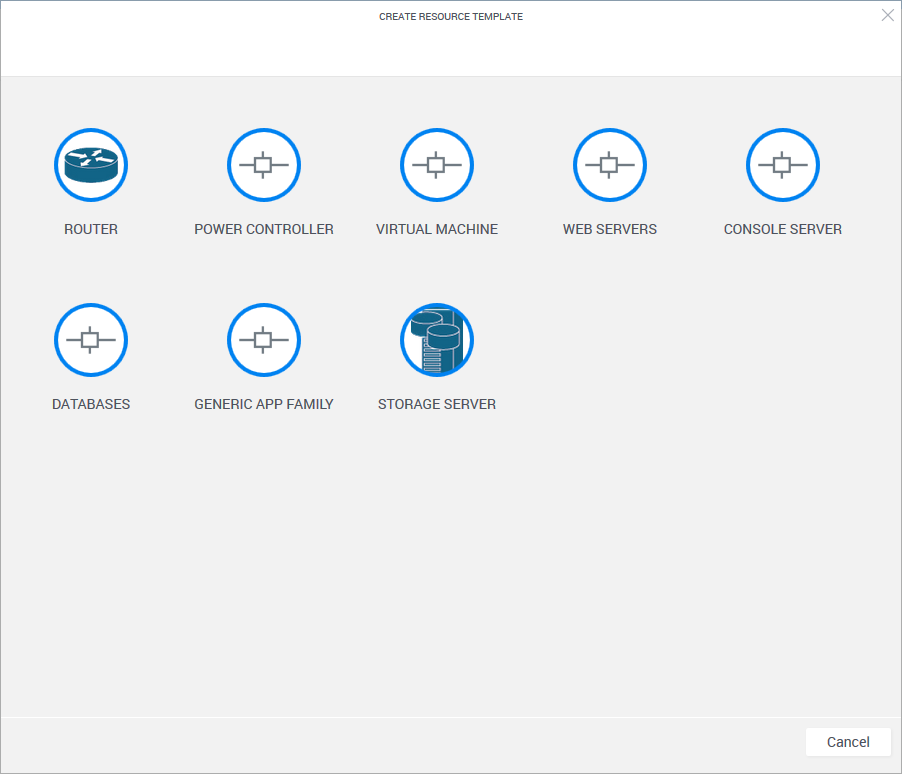Select the Router template icon
The height and width of the screenshot is (774, 902).
click(x=91, y=165)
